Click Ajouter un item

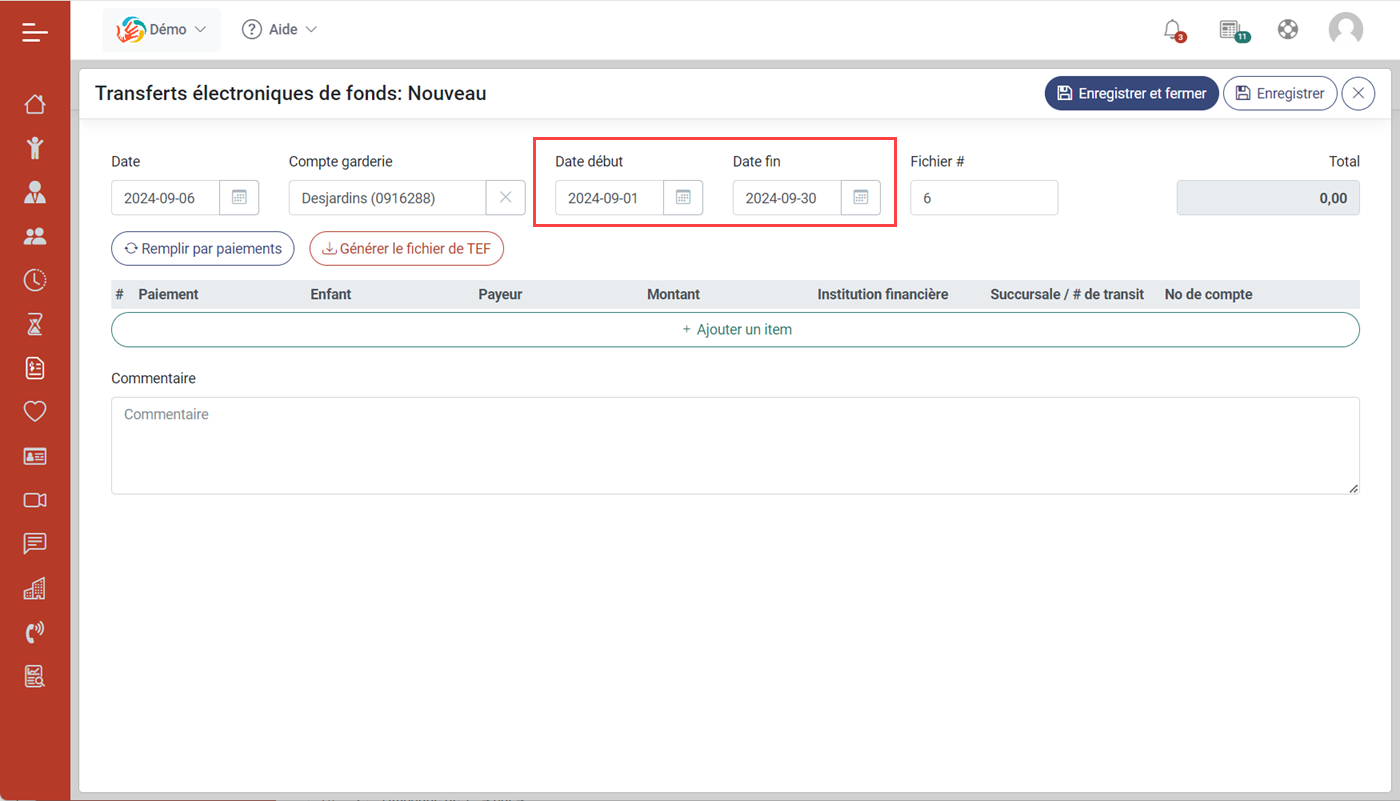735,329
